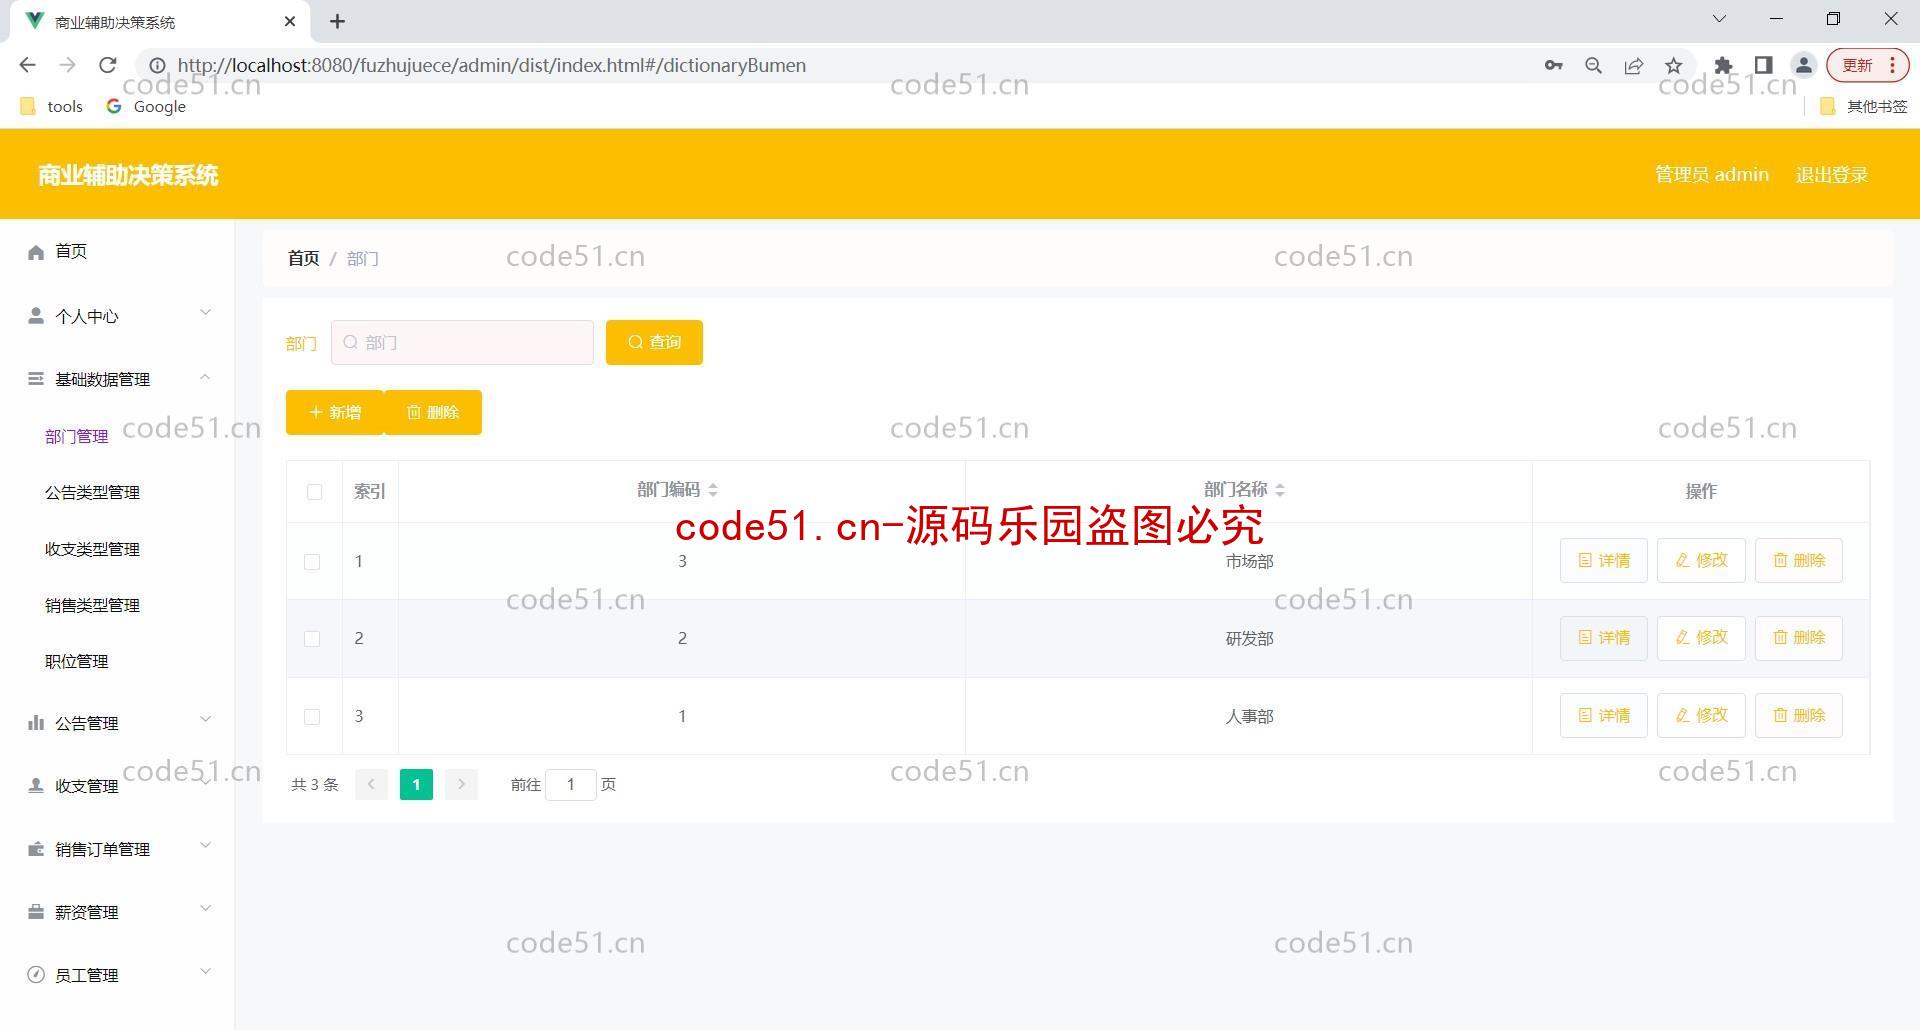This screenshot has width=1920, height=1030.
Task: Check the 人事部 row checkbox
Action: coord(312,717)
